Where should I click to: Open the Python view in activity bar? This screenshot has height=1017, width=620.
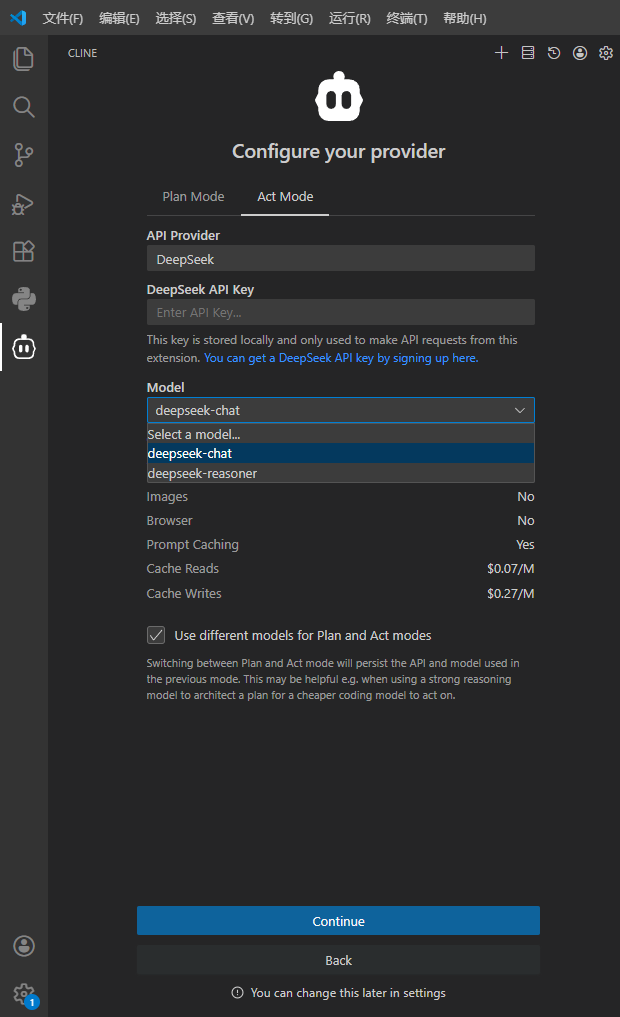(23, 299)
